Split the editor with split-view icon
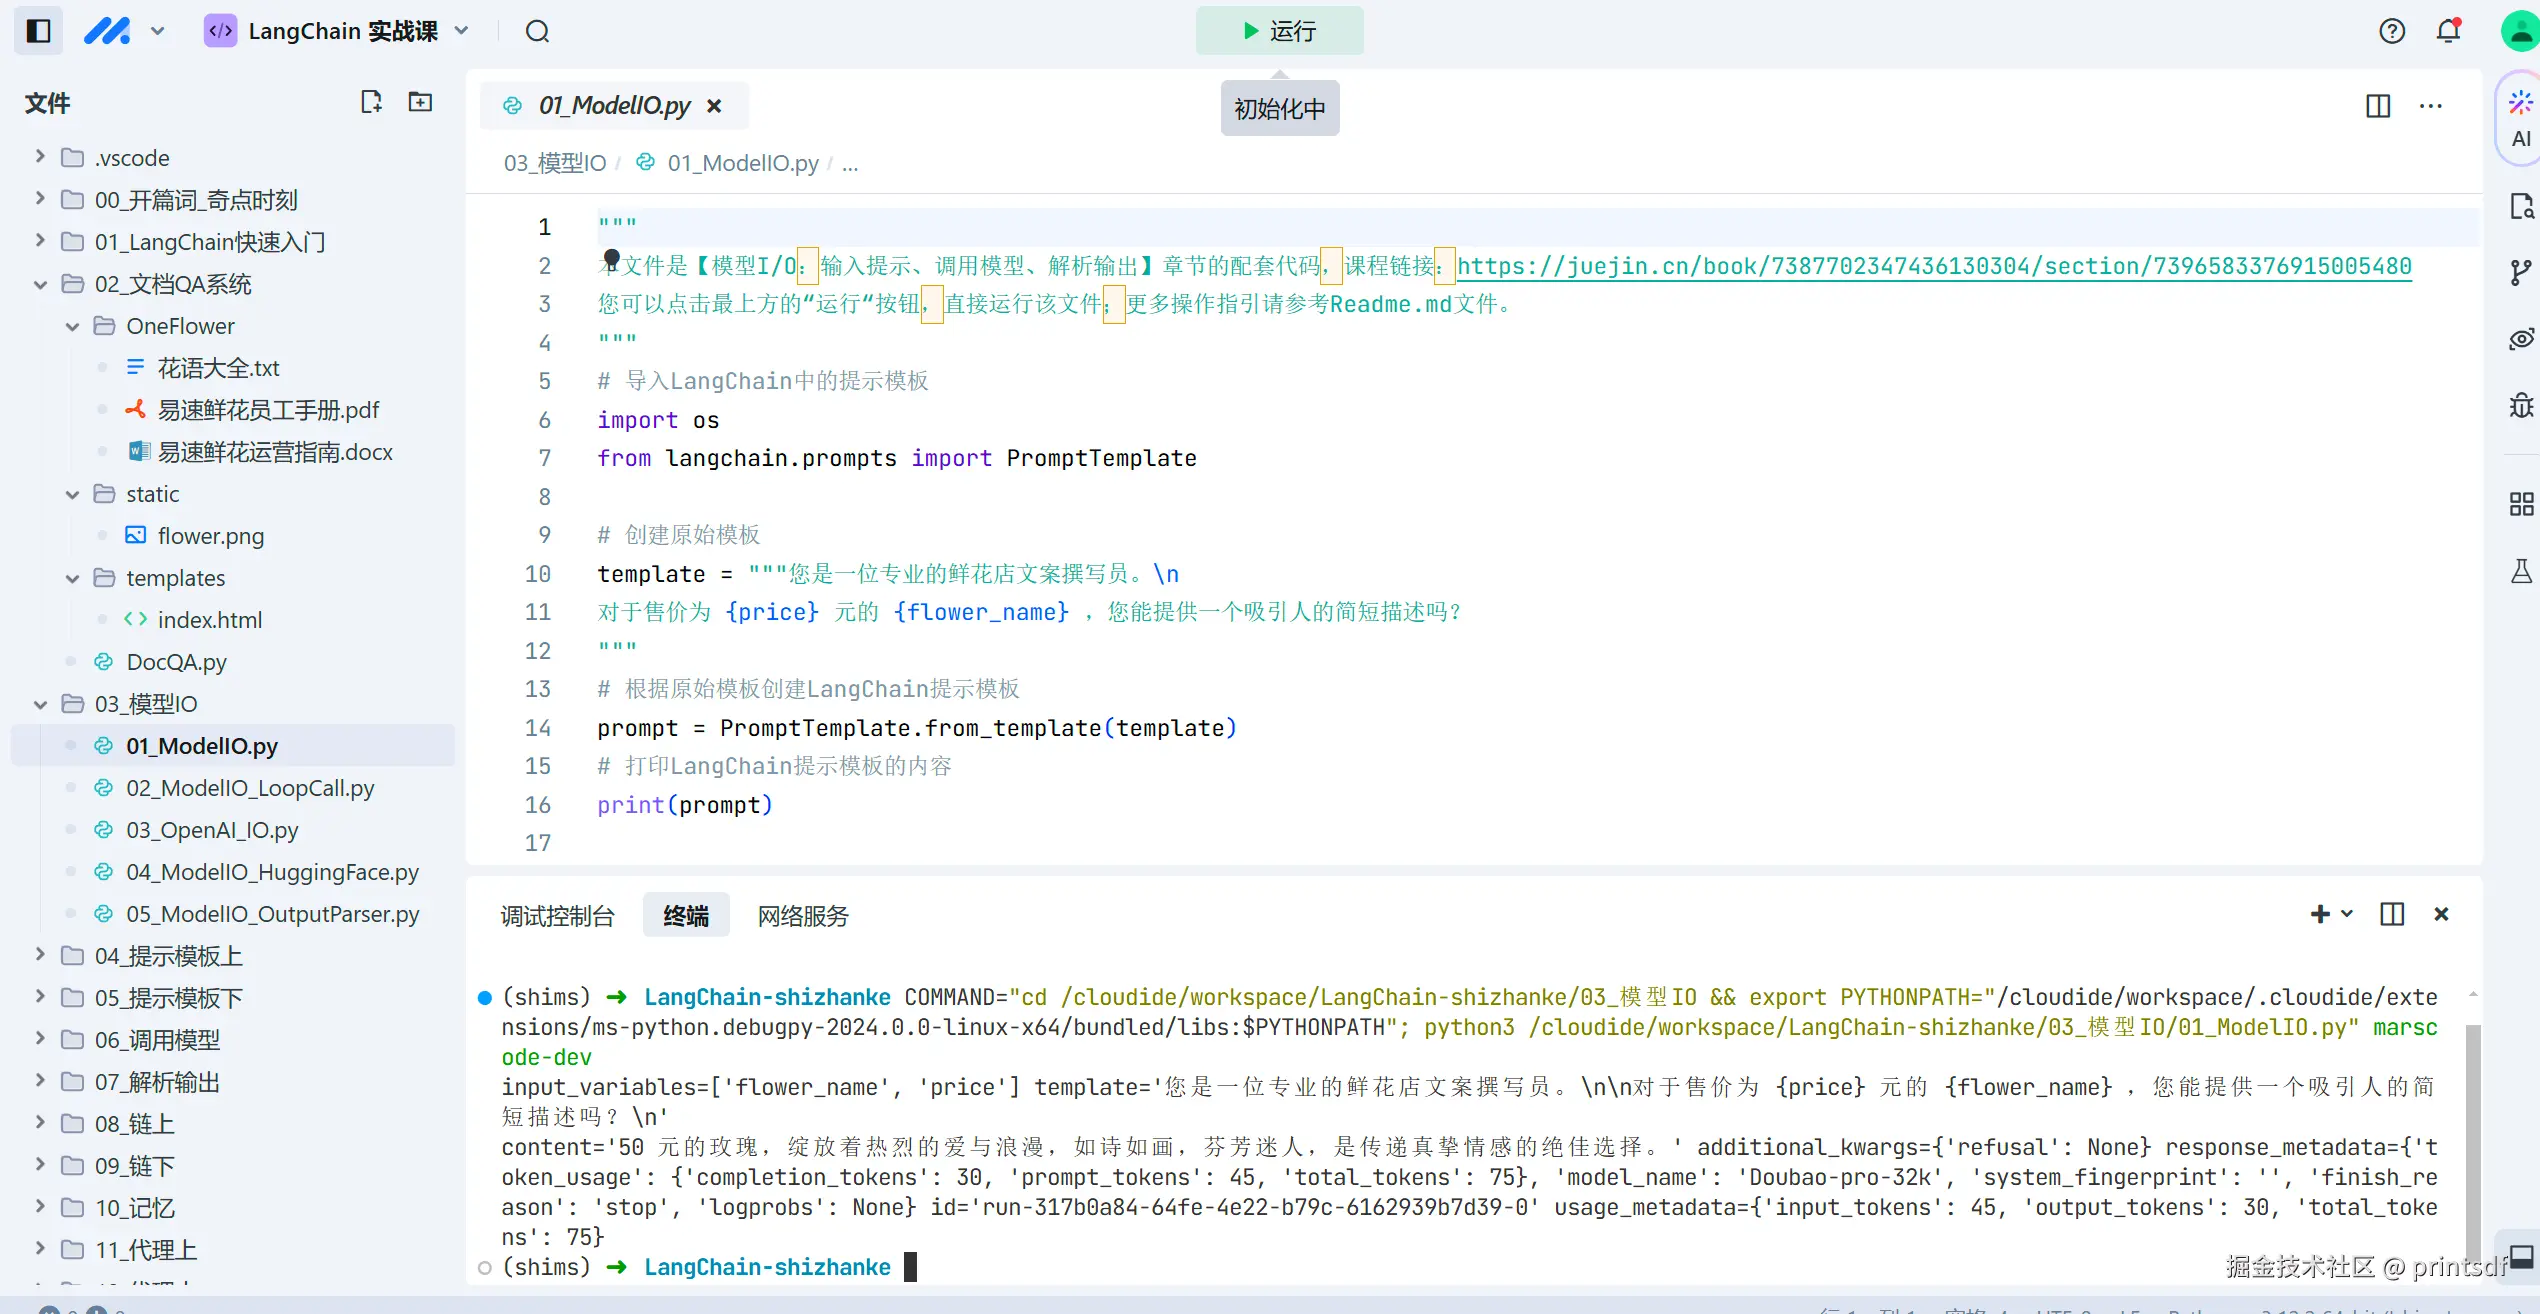 pos(2378,106)
